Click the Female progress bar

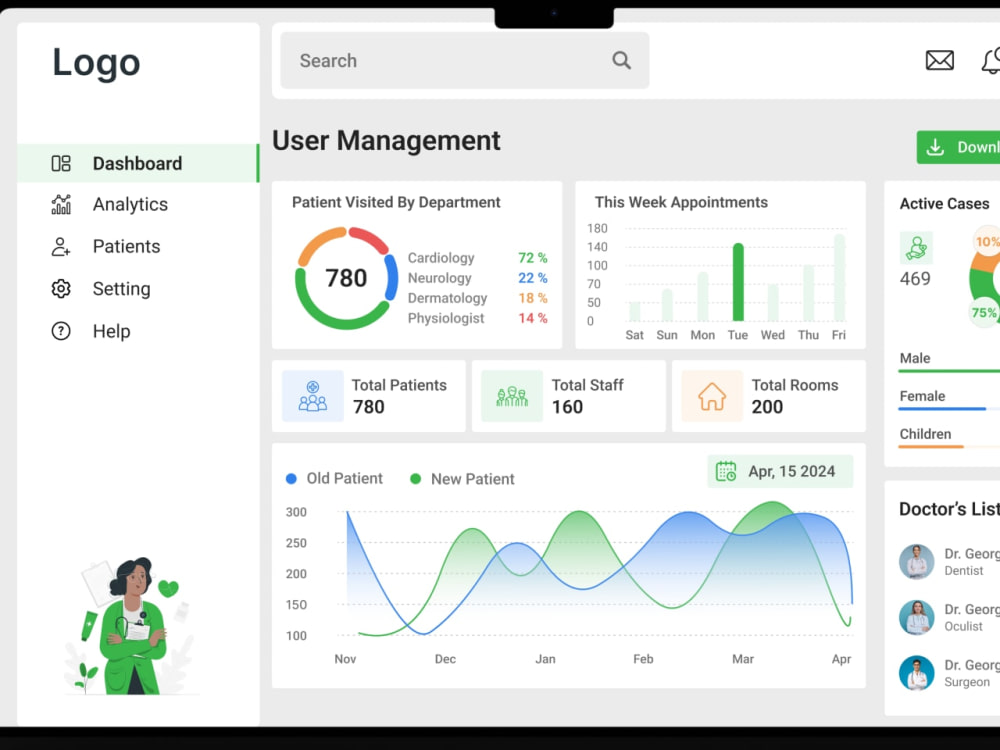tap(949, 408)
